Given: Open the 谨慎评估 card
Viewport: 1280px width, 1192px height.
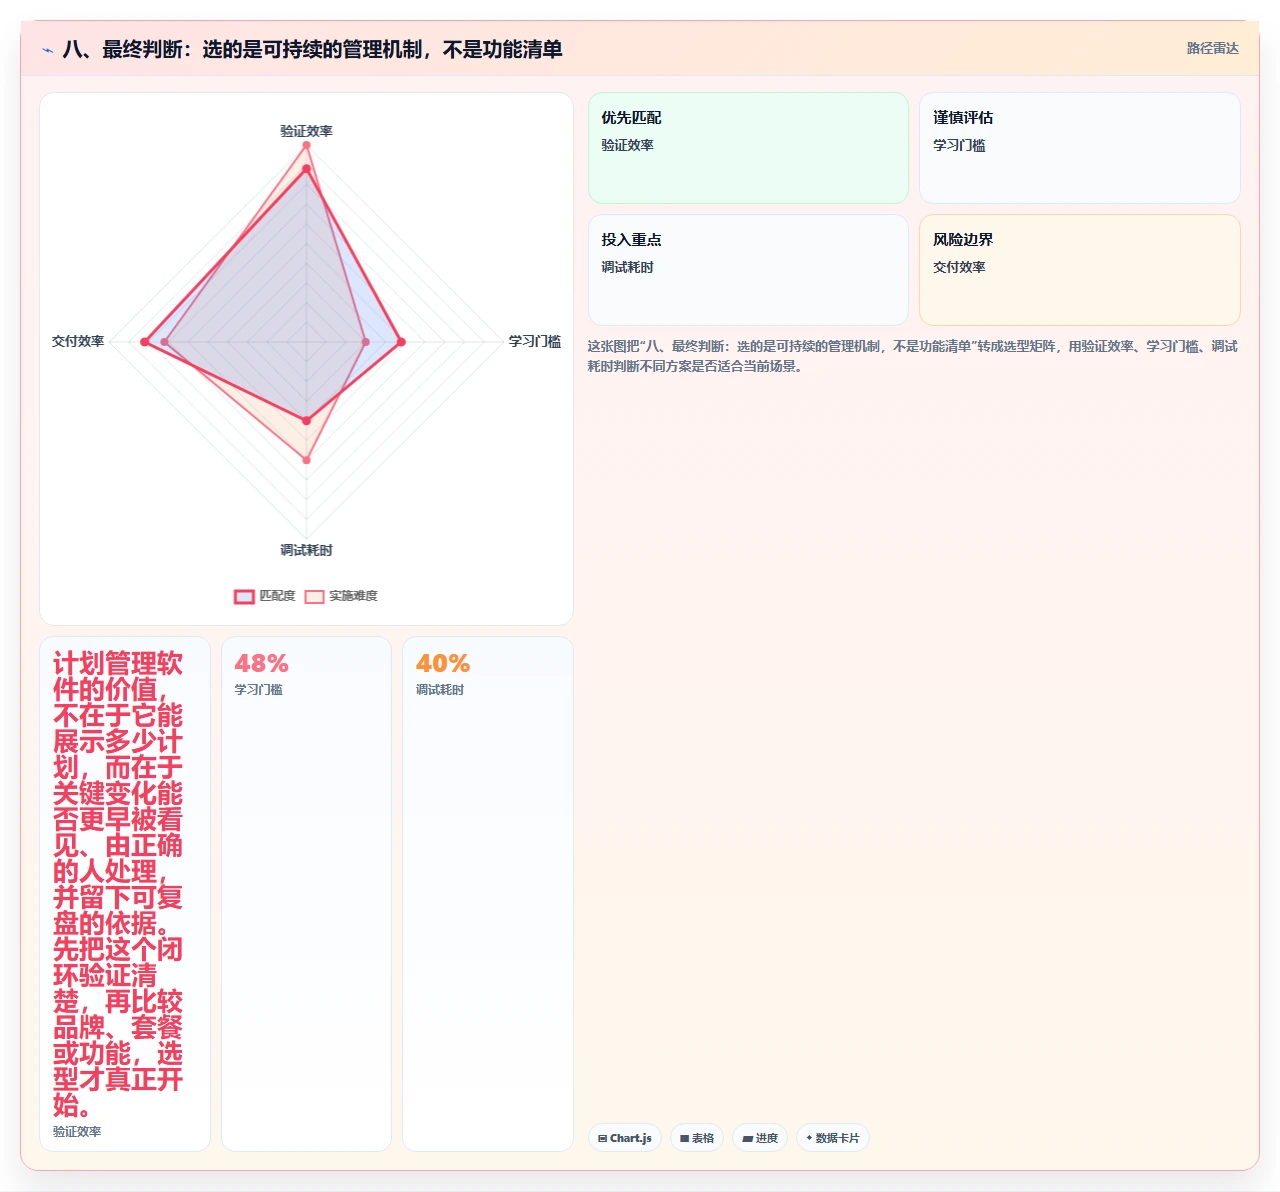Looking at the screenshot, I should pos(1080,148).
